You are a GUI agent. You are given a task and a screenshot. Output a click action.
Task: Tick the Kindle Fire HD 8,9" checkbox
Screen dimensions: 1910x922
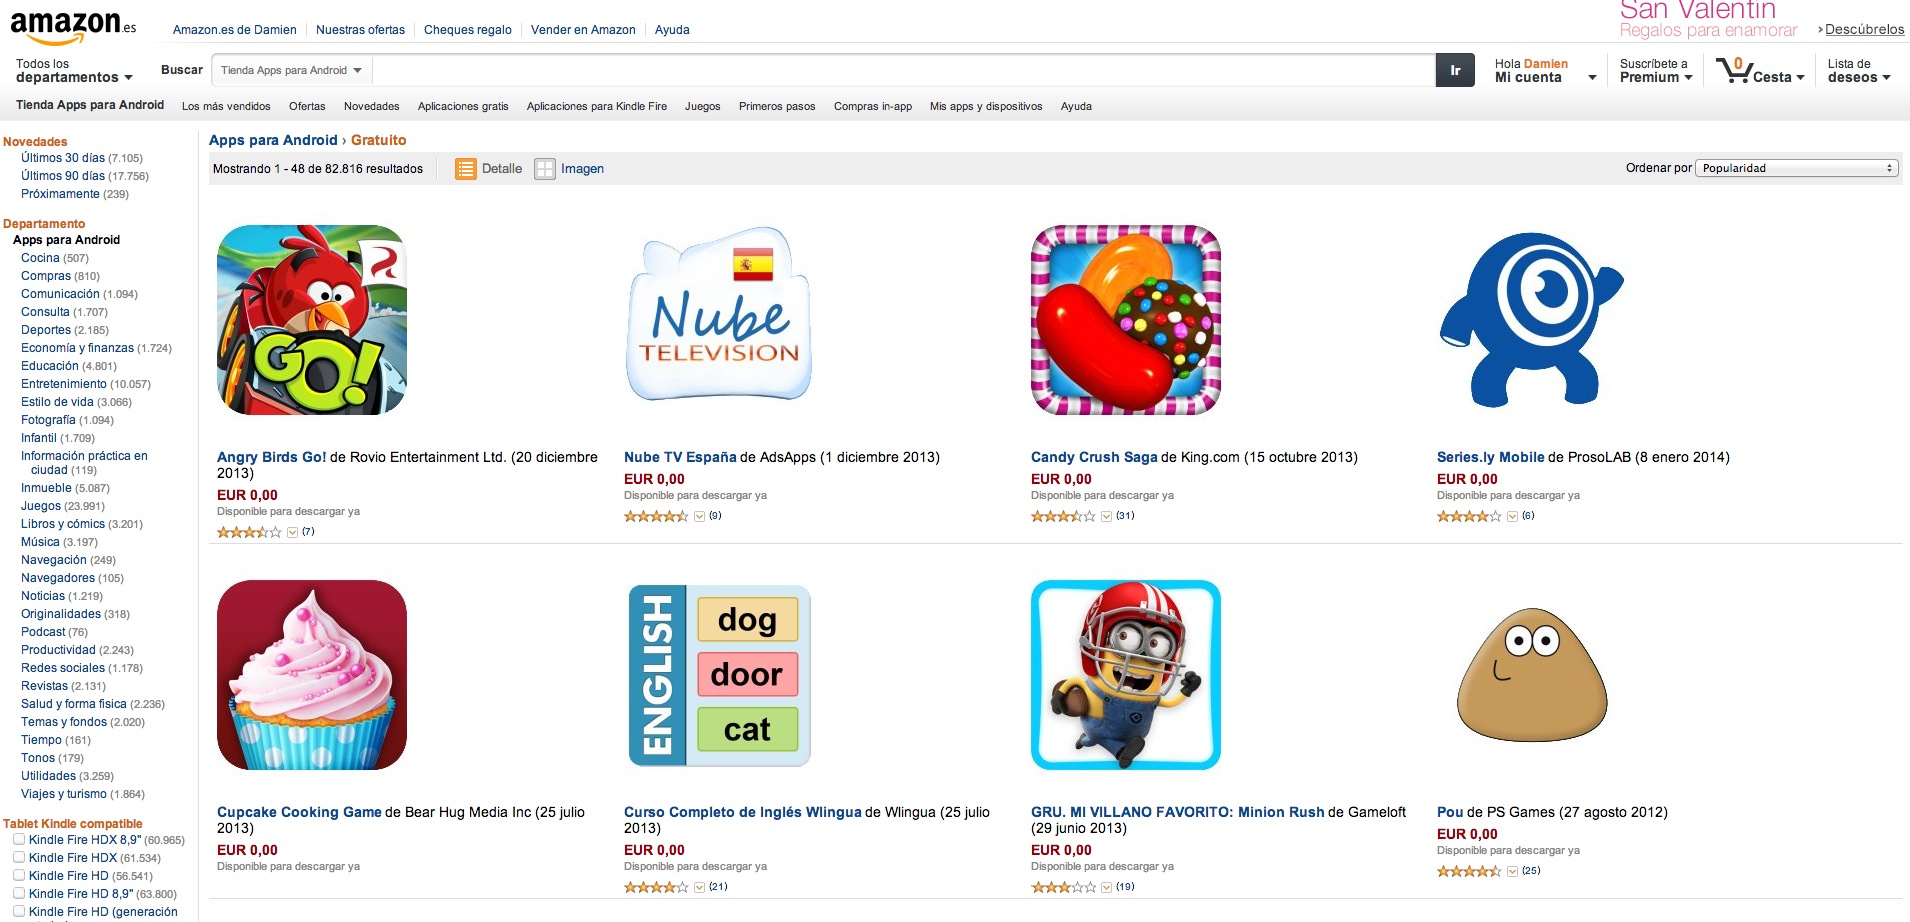coord(19,894)
